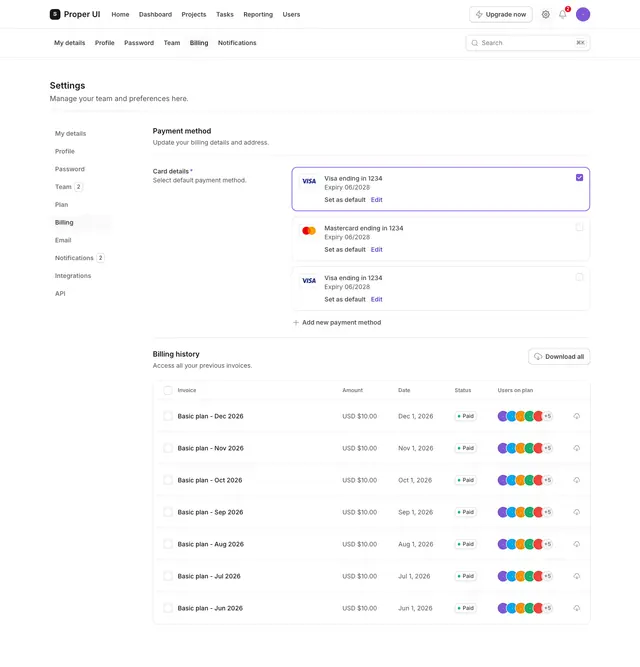Set the third card as default

[345, 299]
